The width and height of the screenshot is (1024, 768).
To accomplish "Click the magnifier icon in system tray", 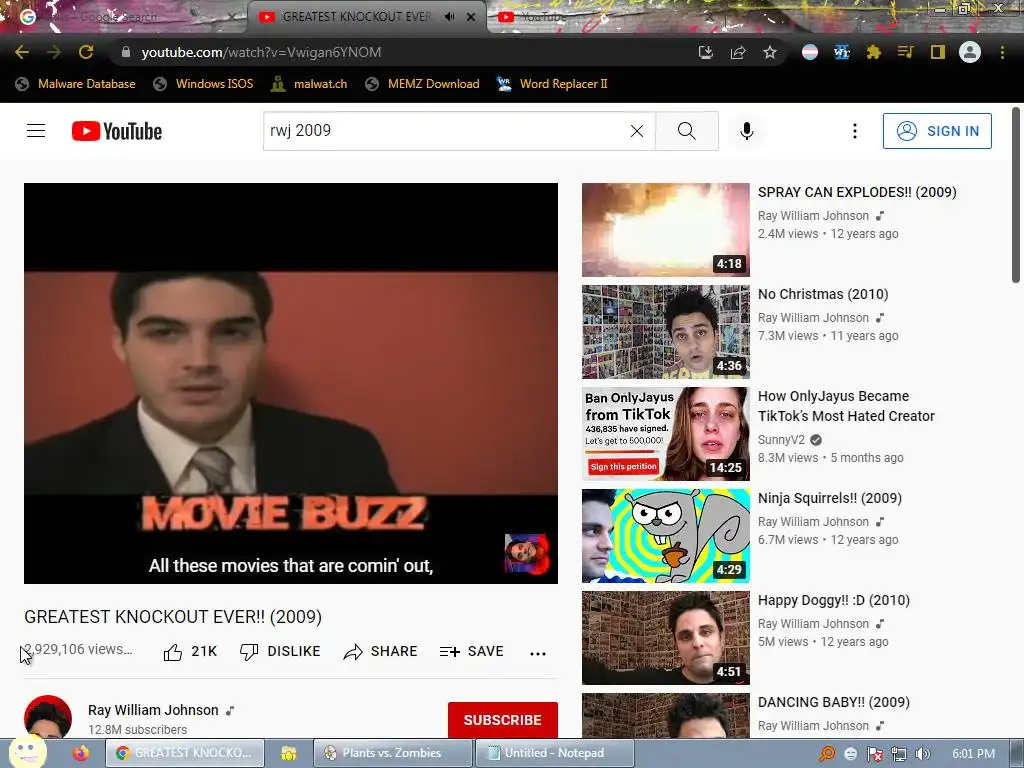I will 827,754.
